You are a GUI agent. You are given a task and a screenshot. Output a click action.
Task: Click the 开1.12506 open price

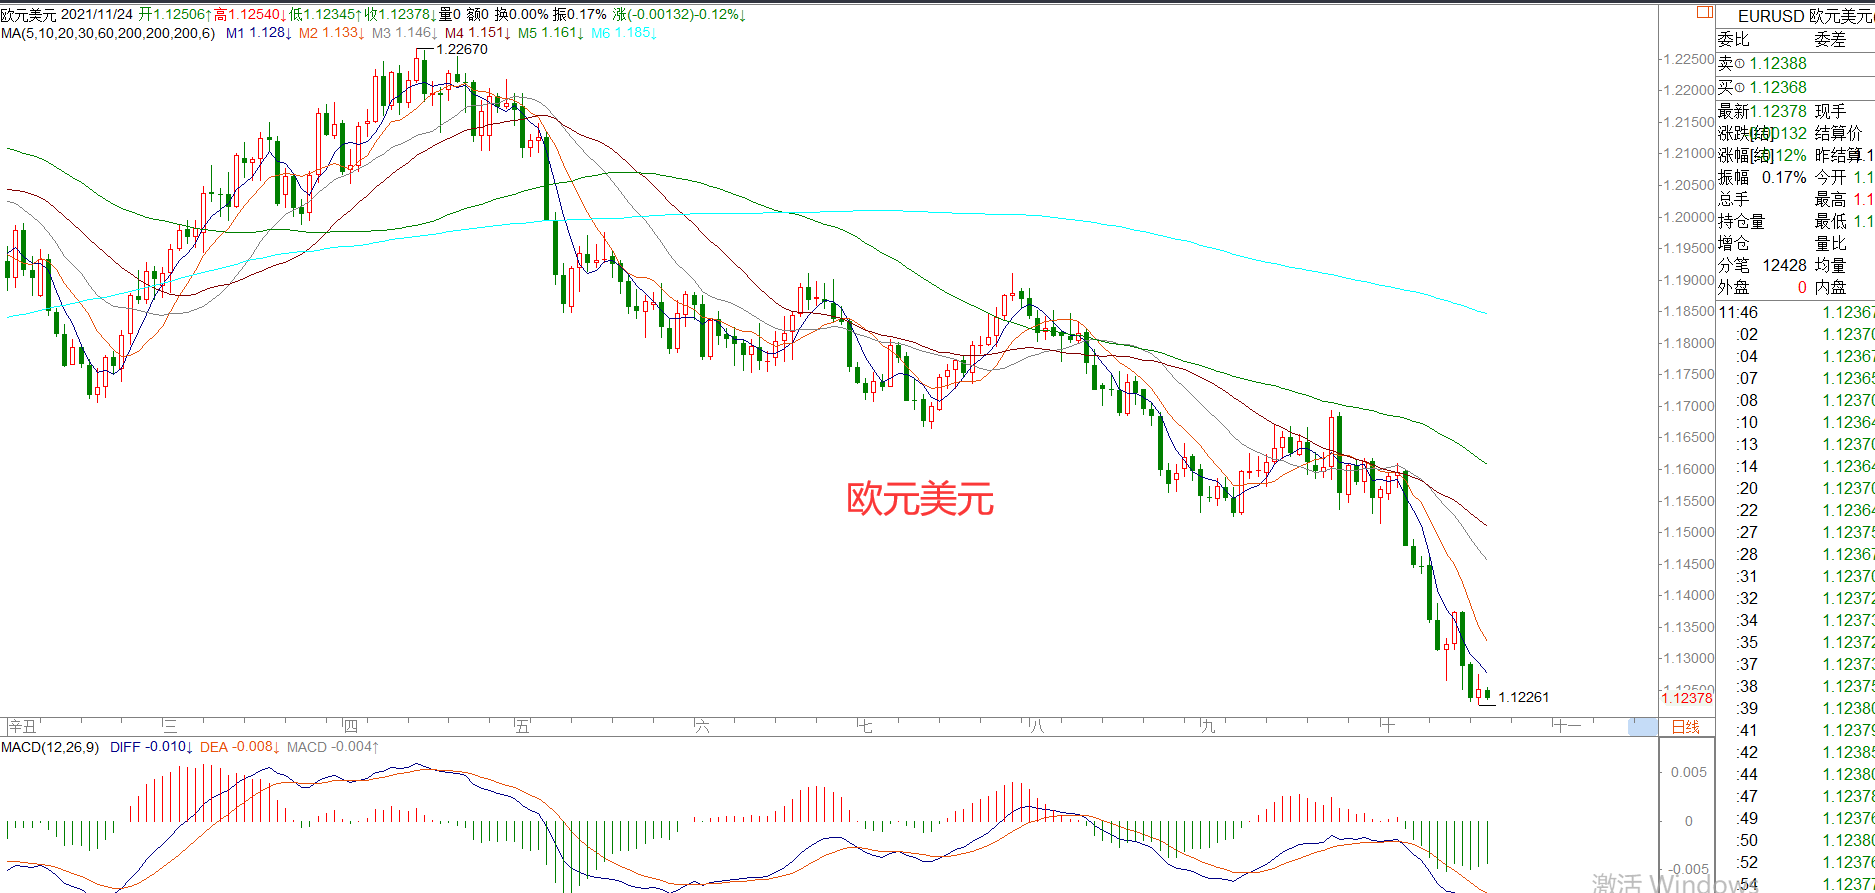pos(175,15)
